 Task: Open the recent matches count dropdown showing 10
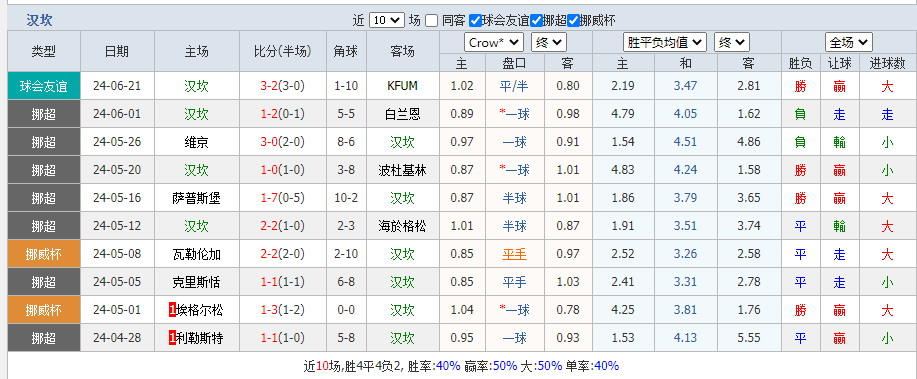(x=387, y=20)
